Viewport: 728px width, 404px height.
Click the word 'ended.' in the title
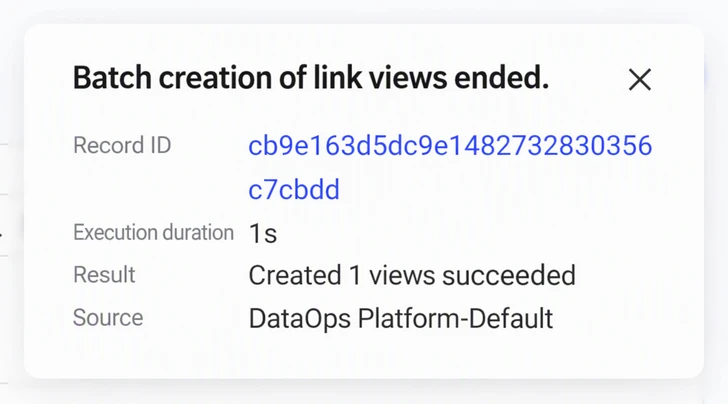pos(501,77)
